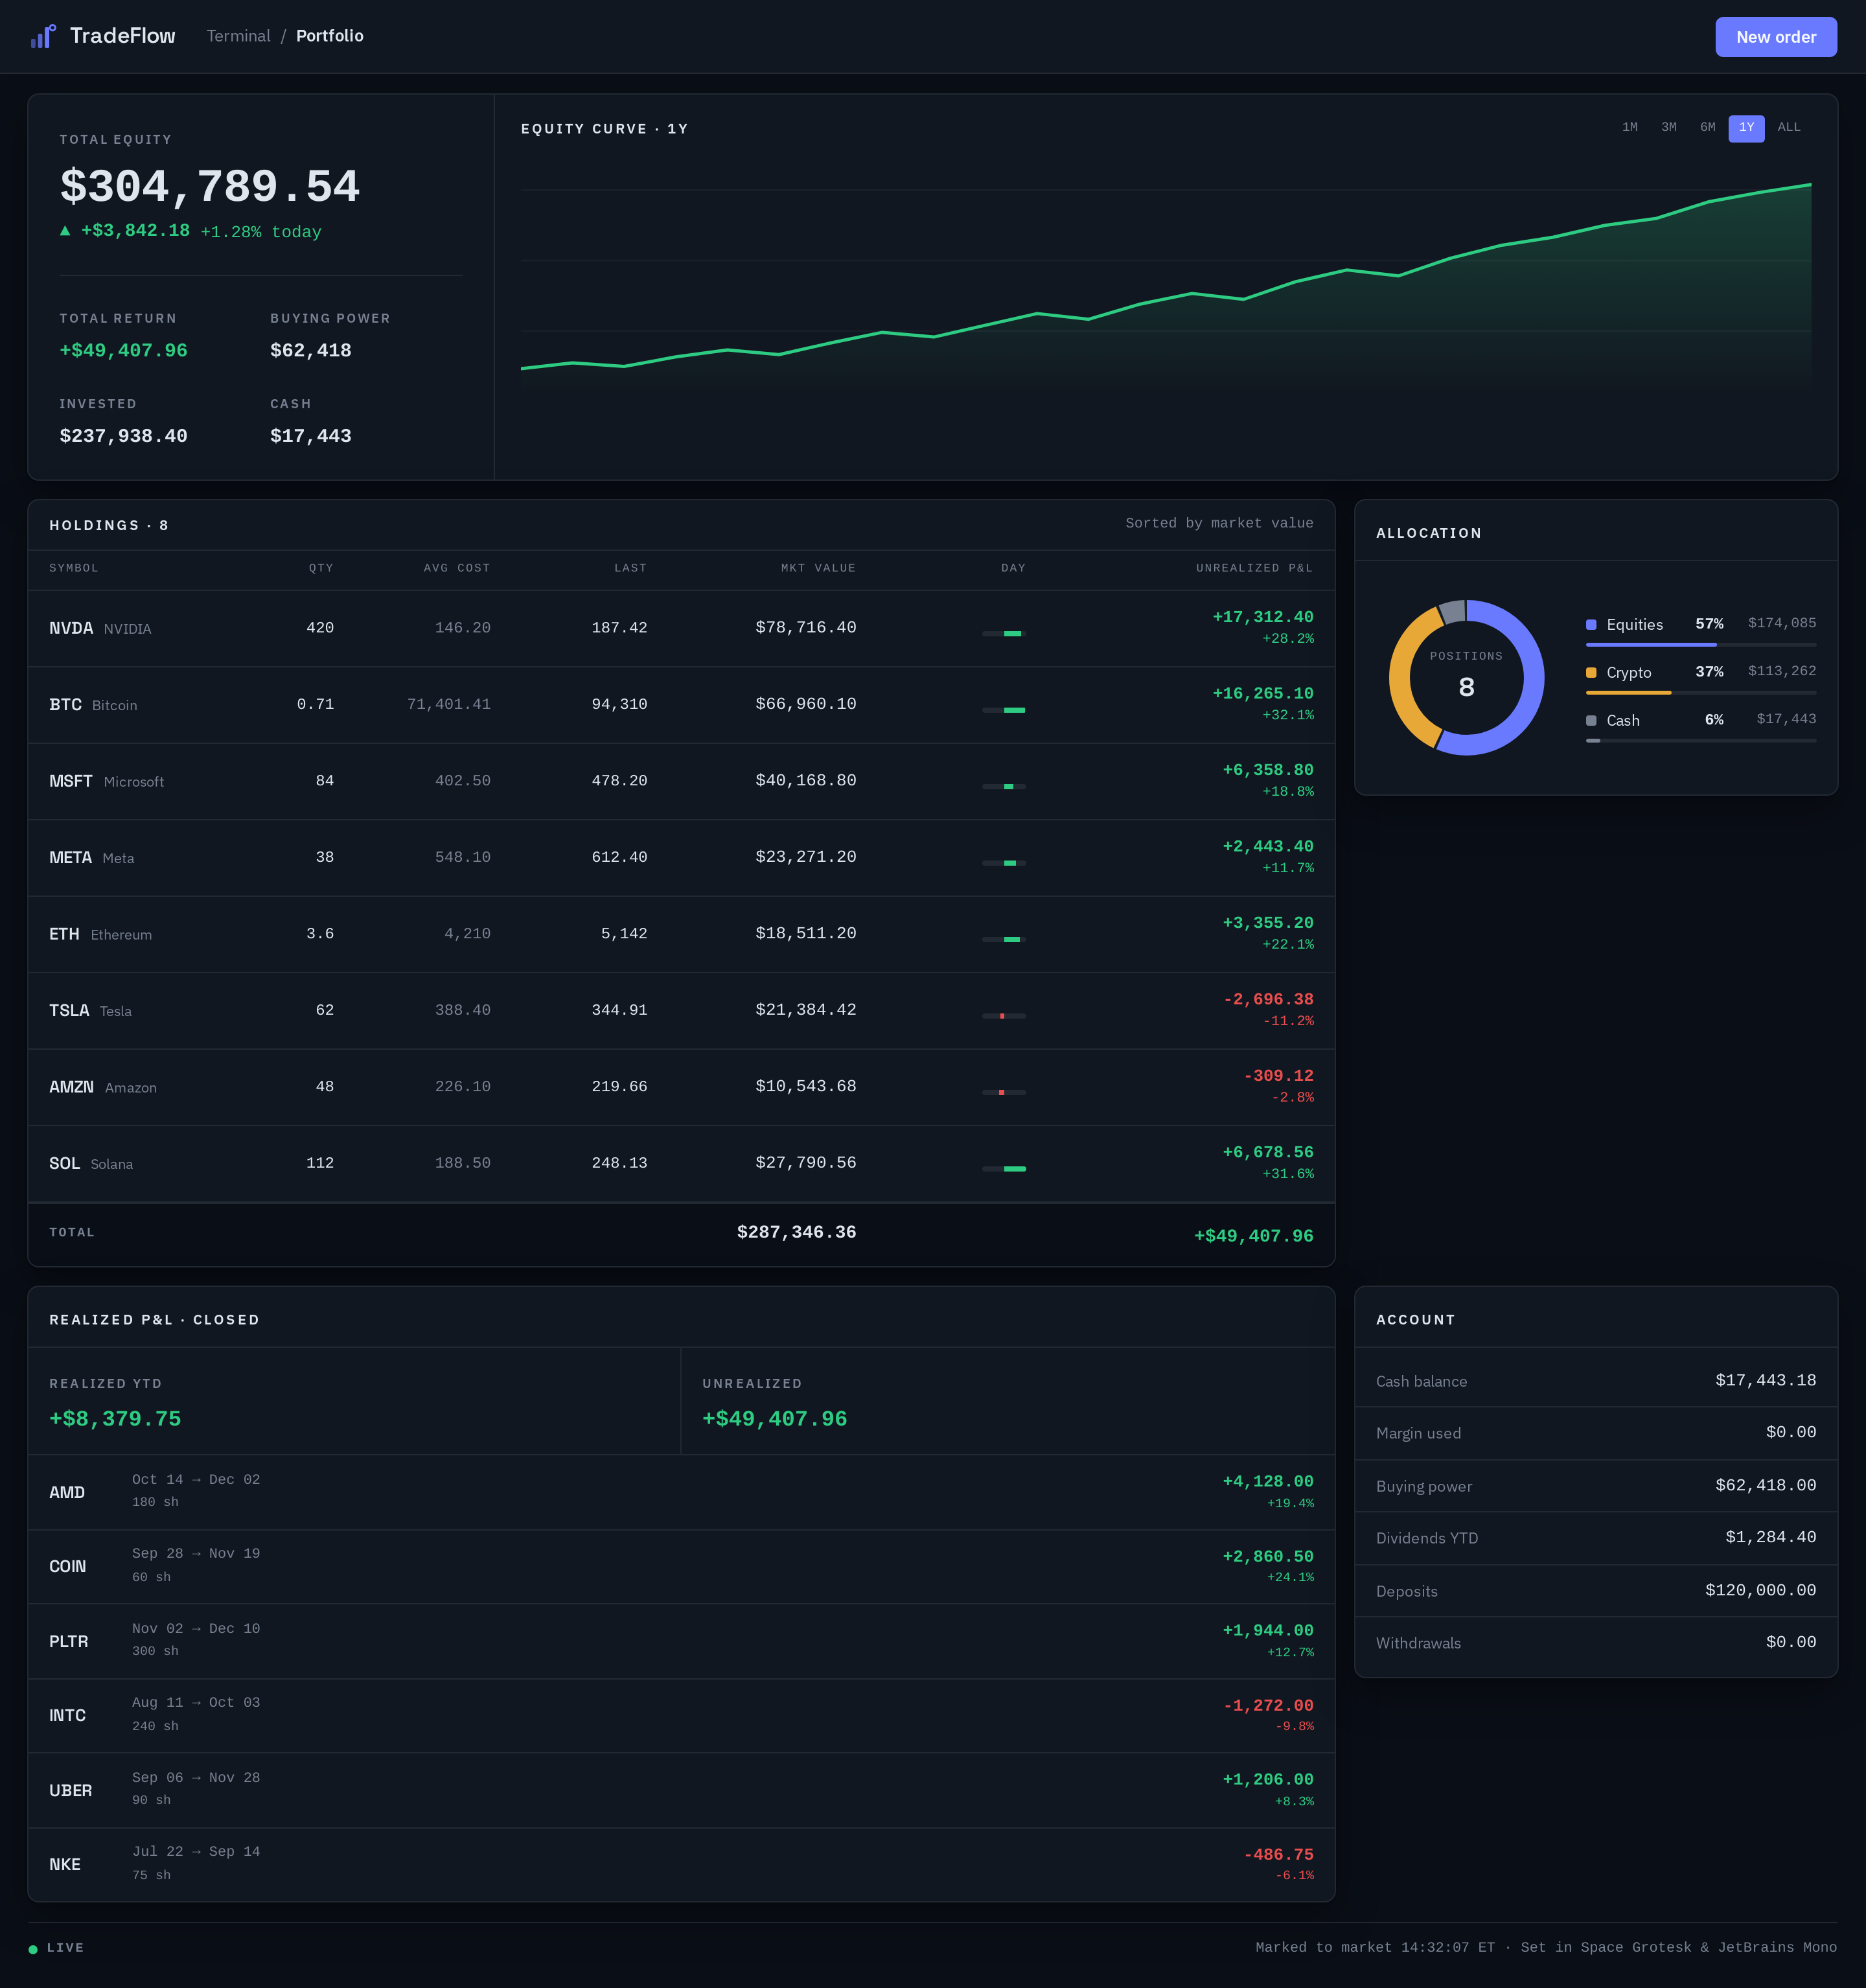The height and width of the screenshot is (1988, 1866).
Task: Click the Equities blue legend swatch
Action: click(x=1591, y=625)
